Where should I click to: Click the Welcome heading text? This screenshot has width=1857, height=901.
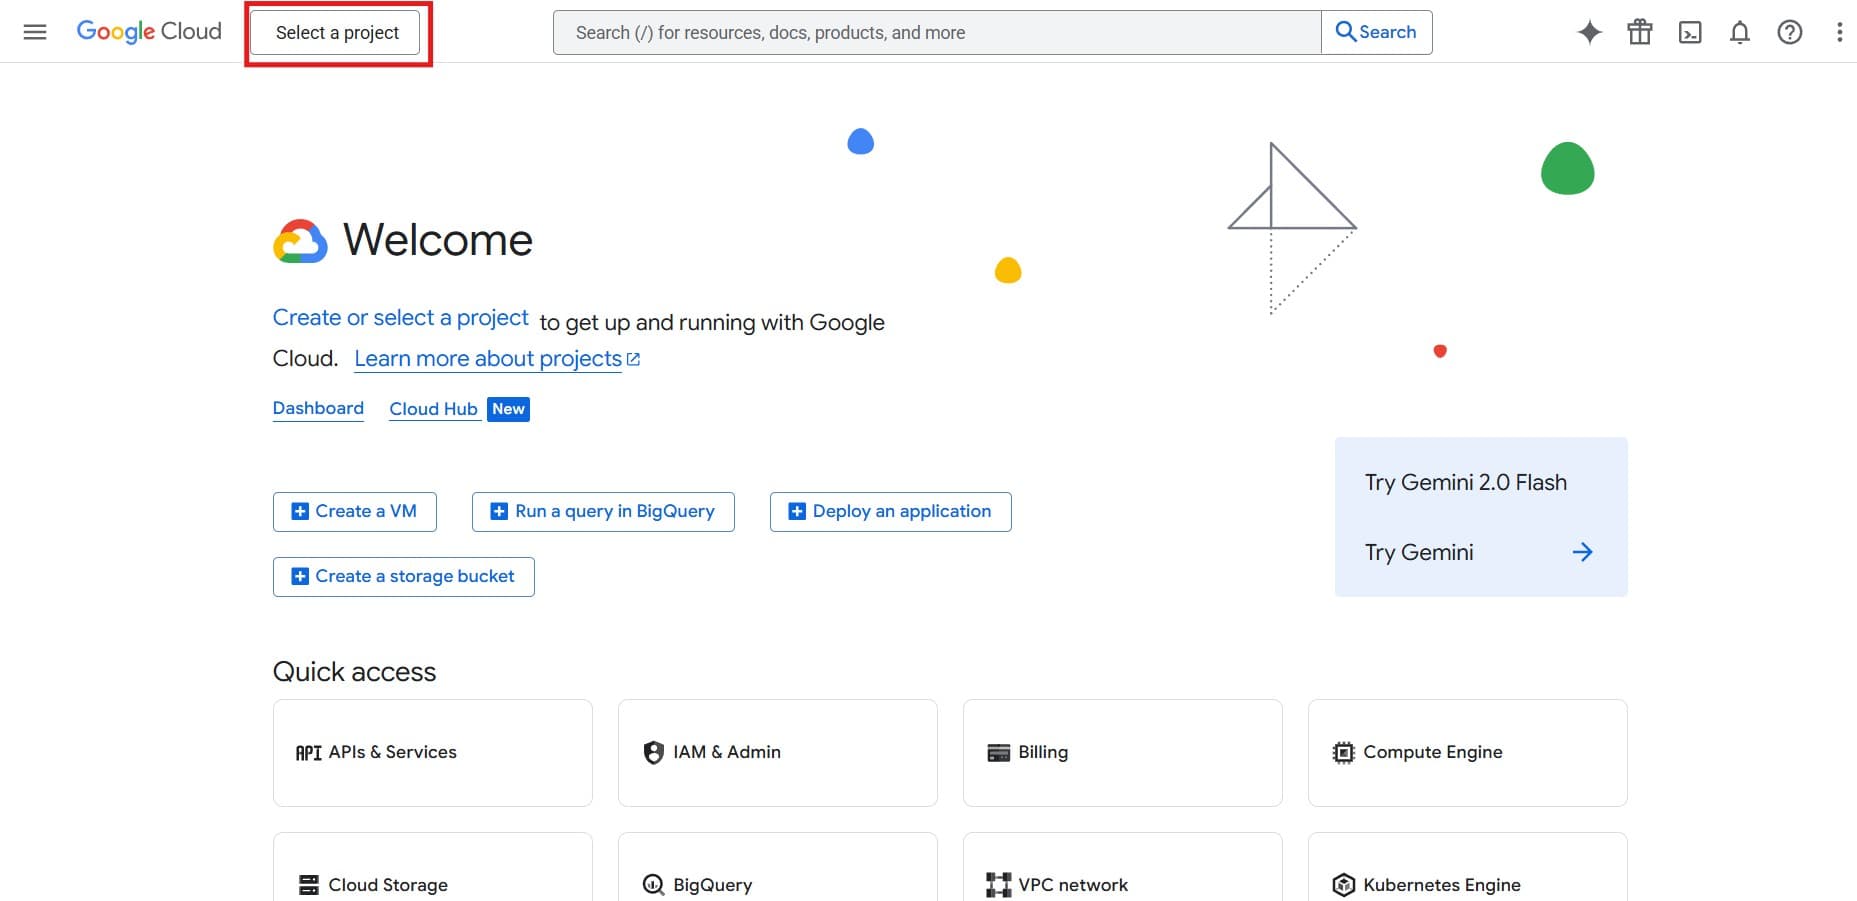pyautogui.click(x=438, y=240)
